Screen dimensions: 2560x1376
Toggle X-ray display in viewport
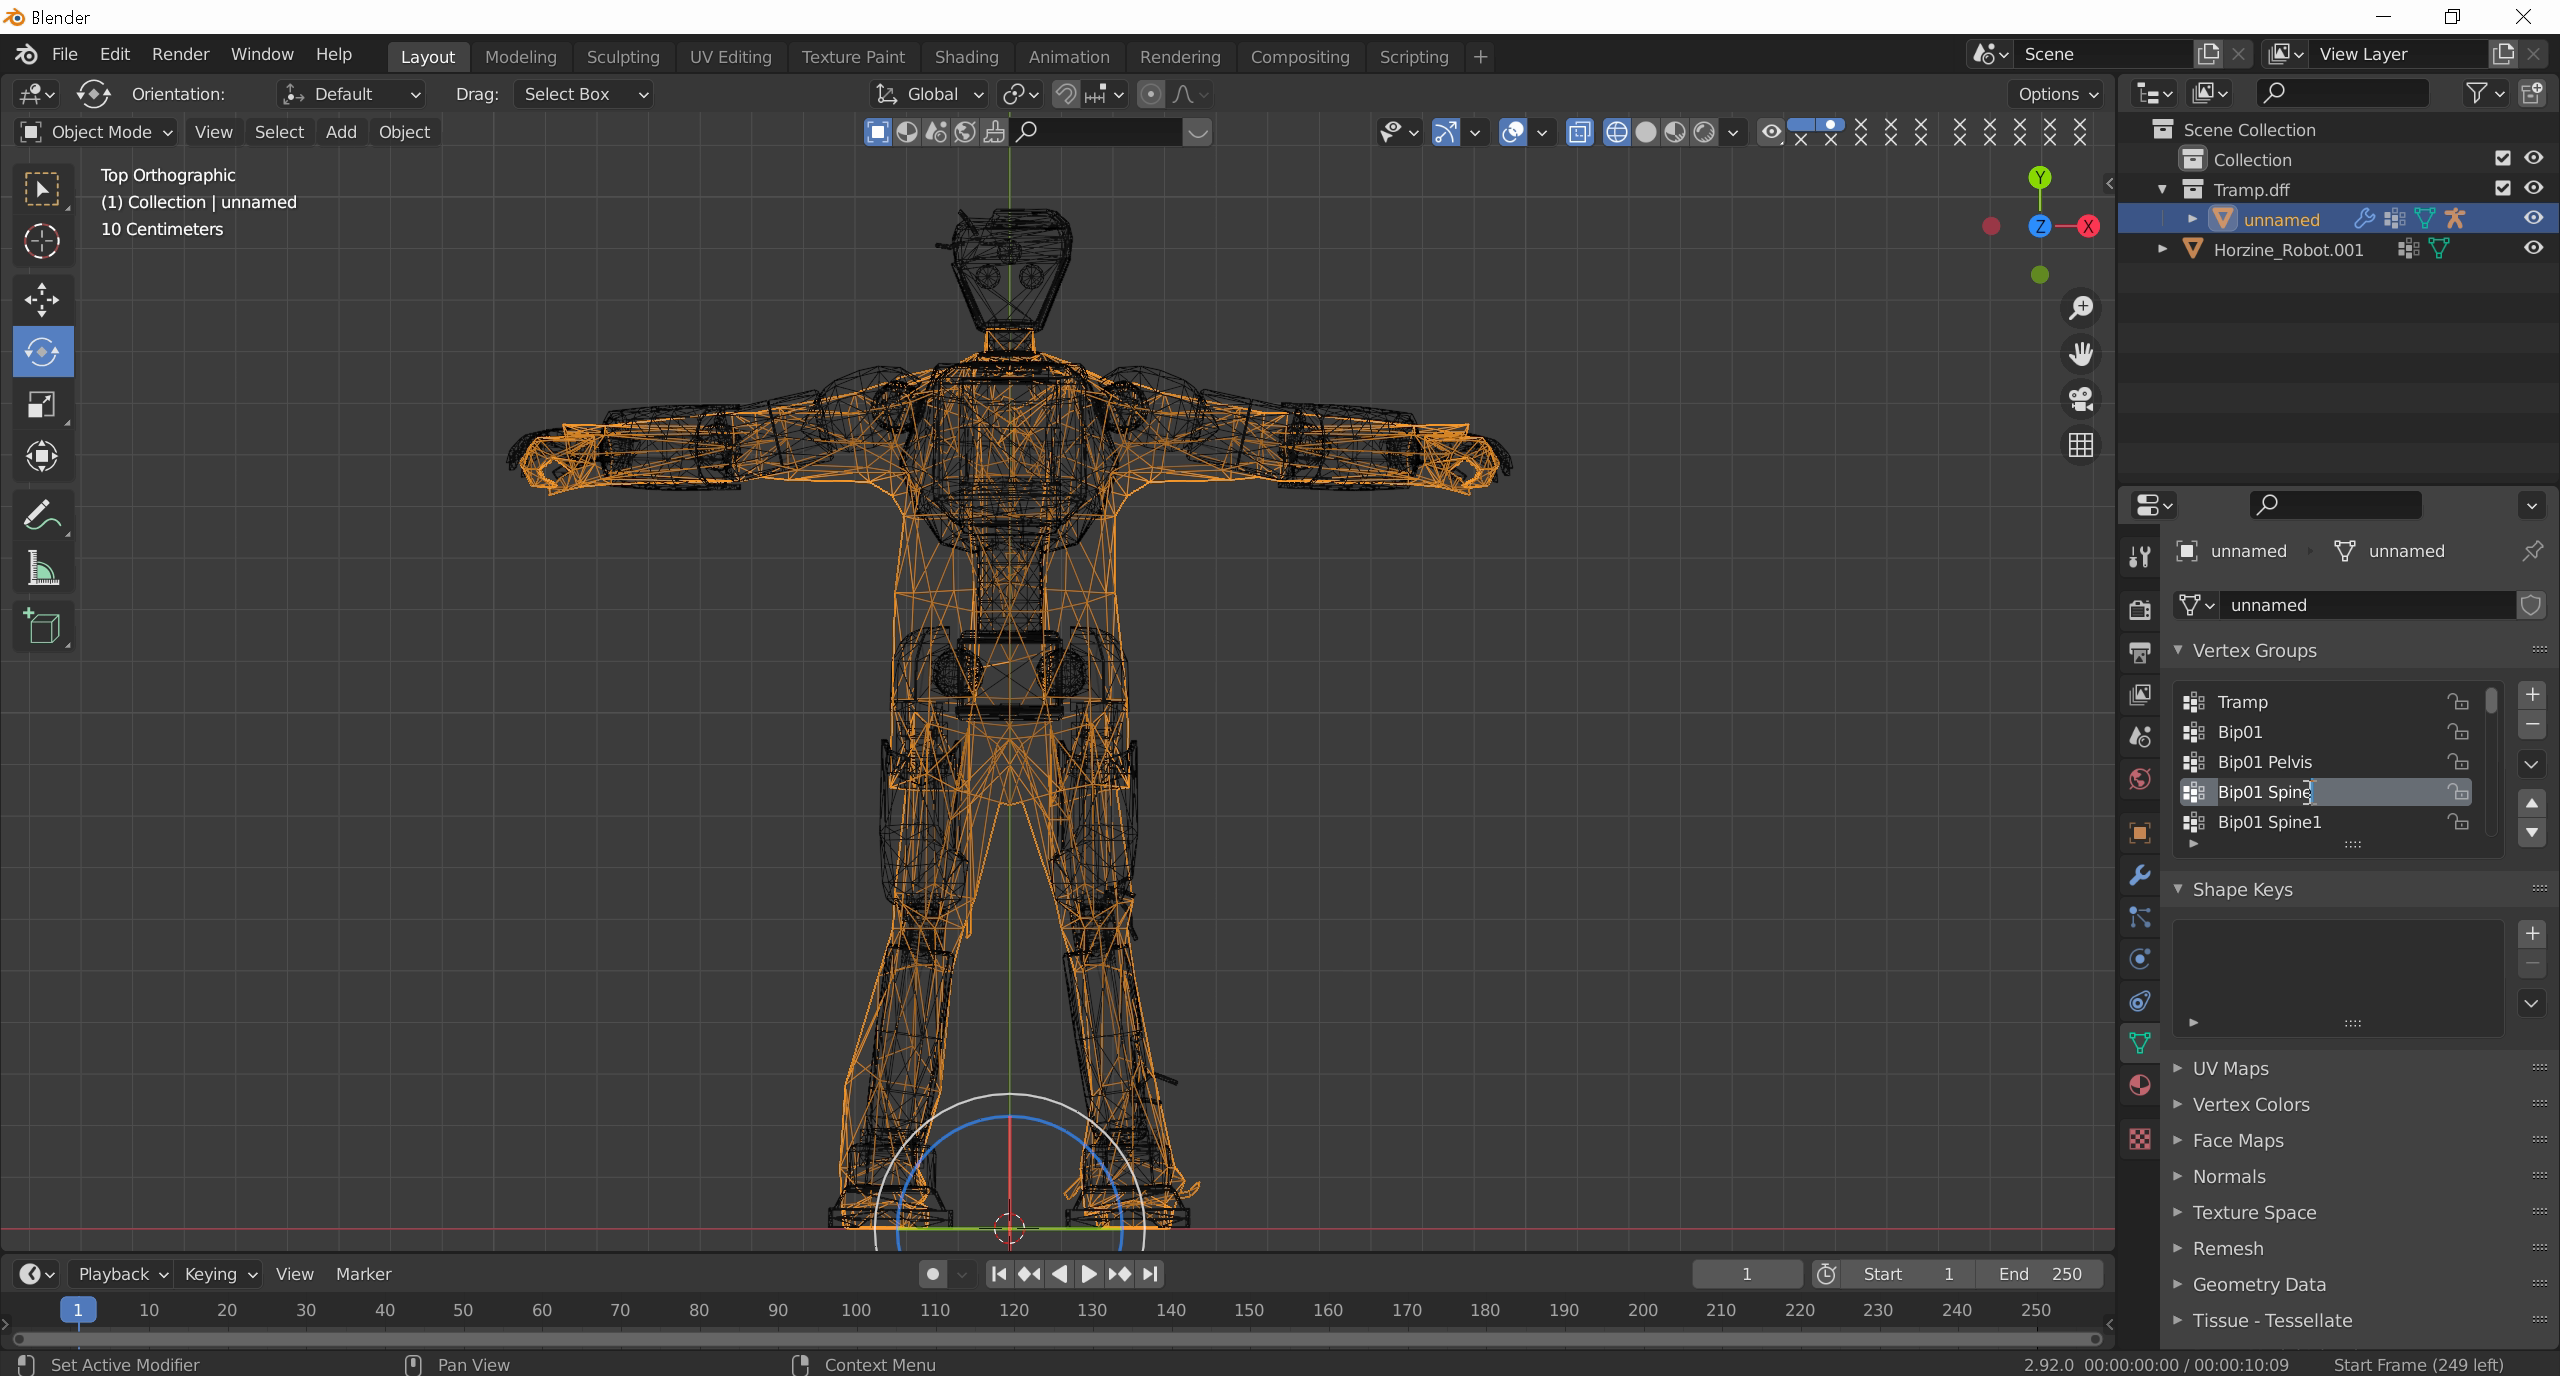(x=1579, y=132)
